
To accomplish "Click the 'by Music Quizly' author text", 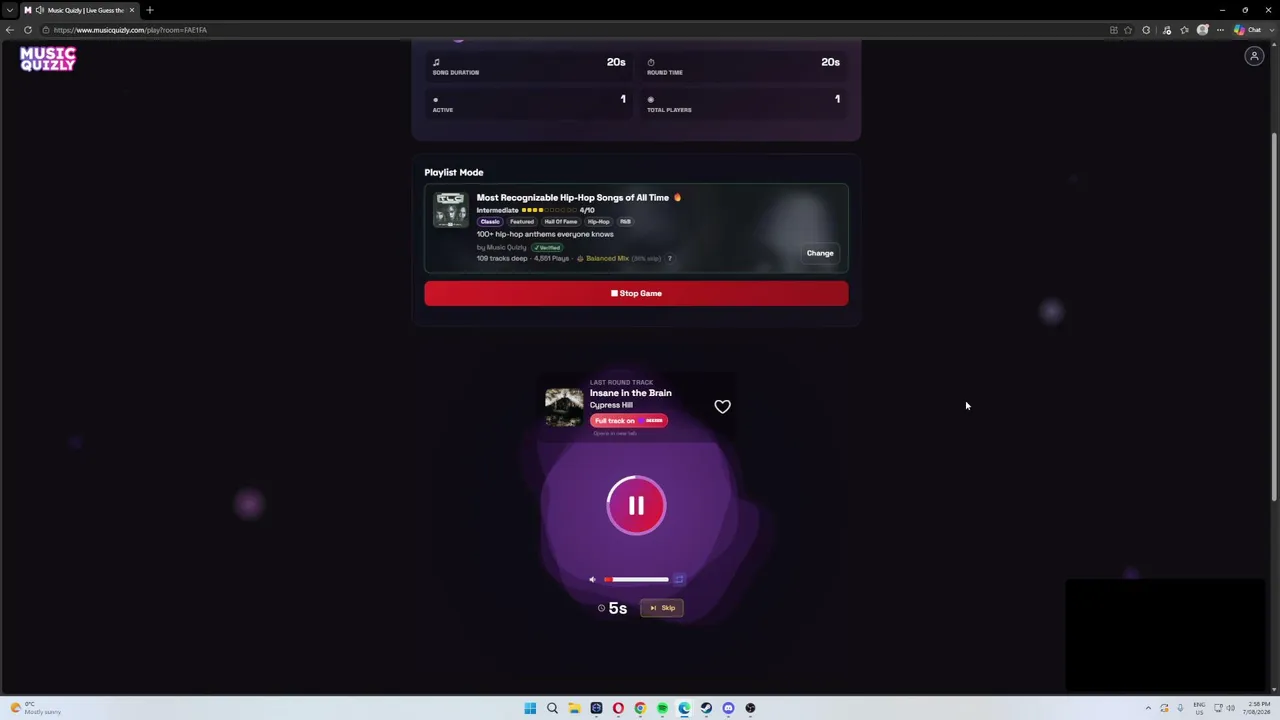I will (x=502, y=247).
